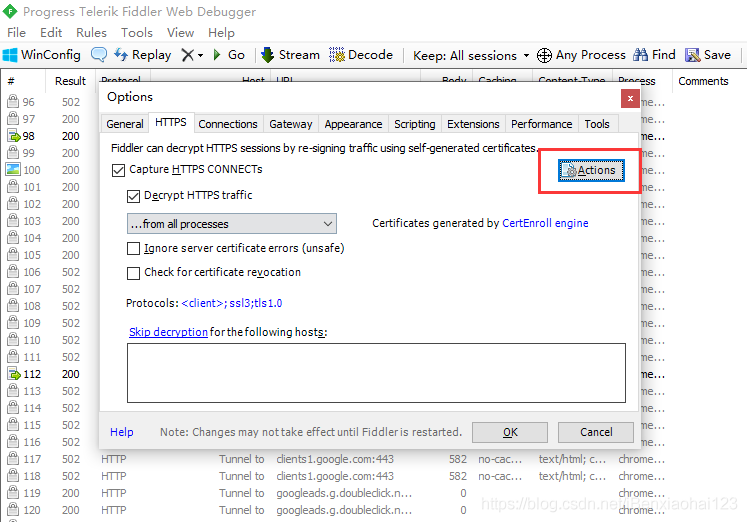Select session 112 with the green arrow icon
The height and width of the screenshot is (522, 747).
pos(13,374)
